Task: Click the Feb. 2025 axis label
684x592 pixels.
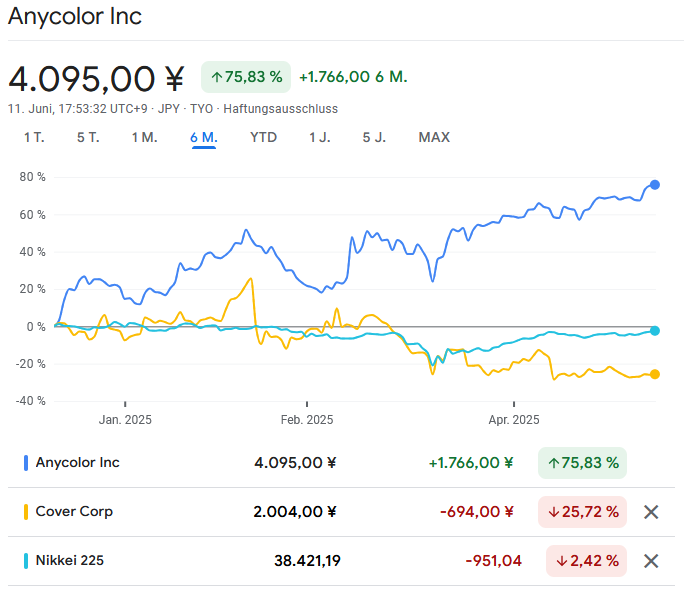Action: click(307, 420)
